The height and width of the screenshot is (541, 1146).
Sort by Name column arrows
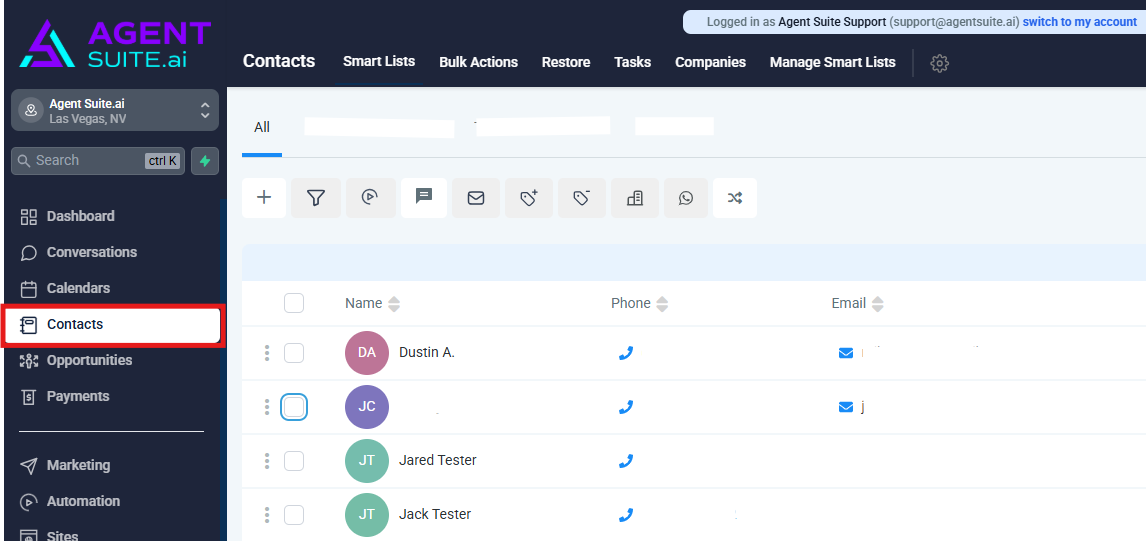[x=394, y=304]
